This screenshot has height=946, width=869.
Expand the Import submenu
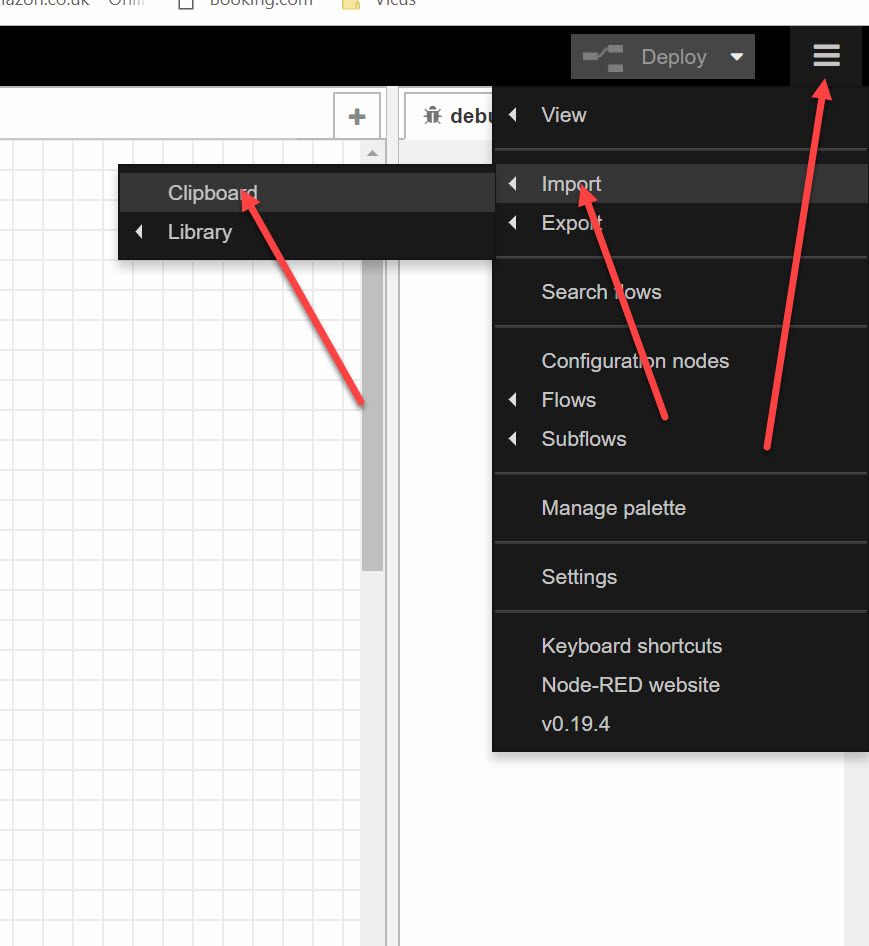pos(571,183)
